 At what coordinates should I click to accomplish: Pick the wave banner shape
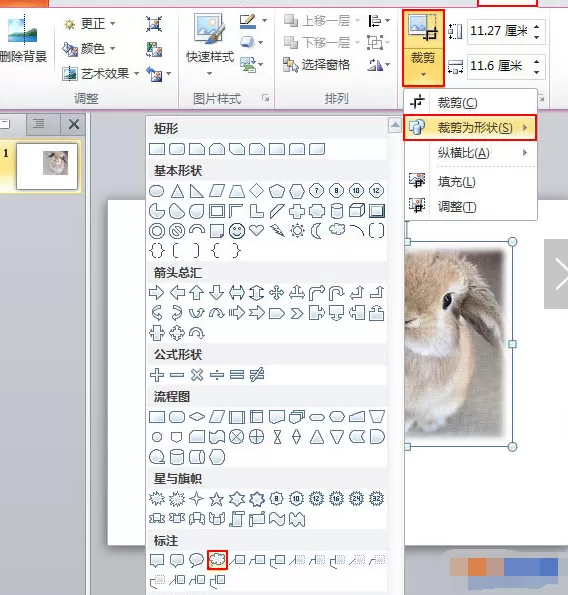click(x=277, y=519)
